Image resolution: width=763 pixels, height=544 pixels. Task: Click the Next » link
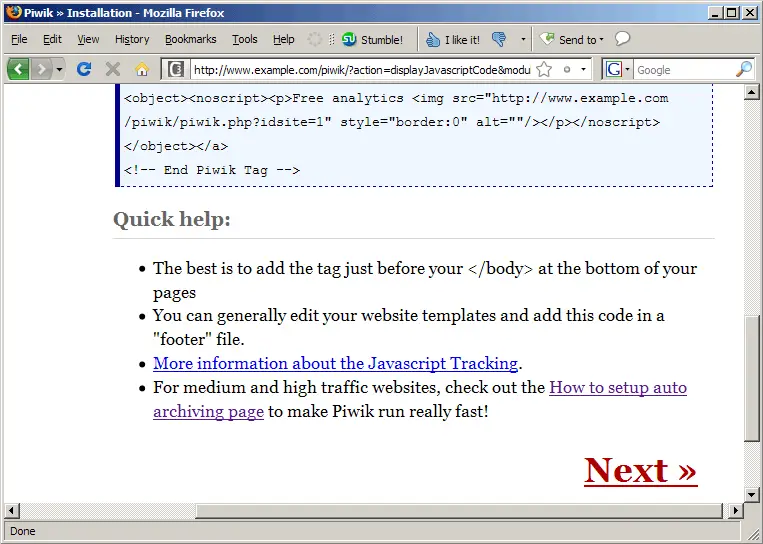click(x=640, y=470)
